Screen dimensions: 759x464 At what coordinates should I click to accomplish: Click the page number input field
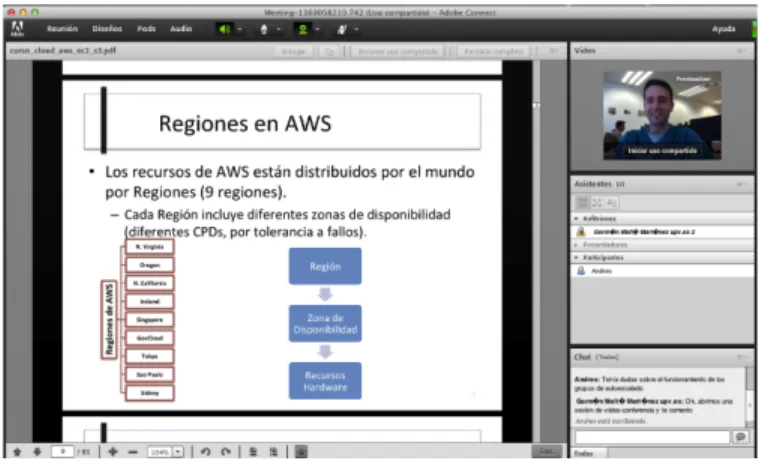pos(62,452)
